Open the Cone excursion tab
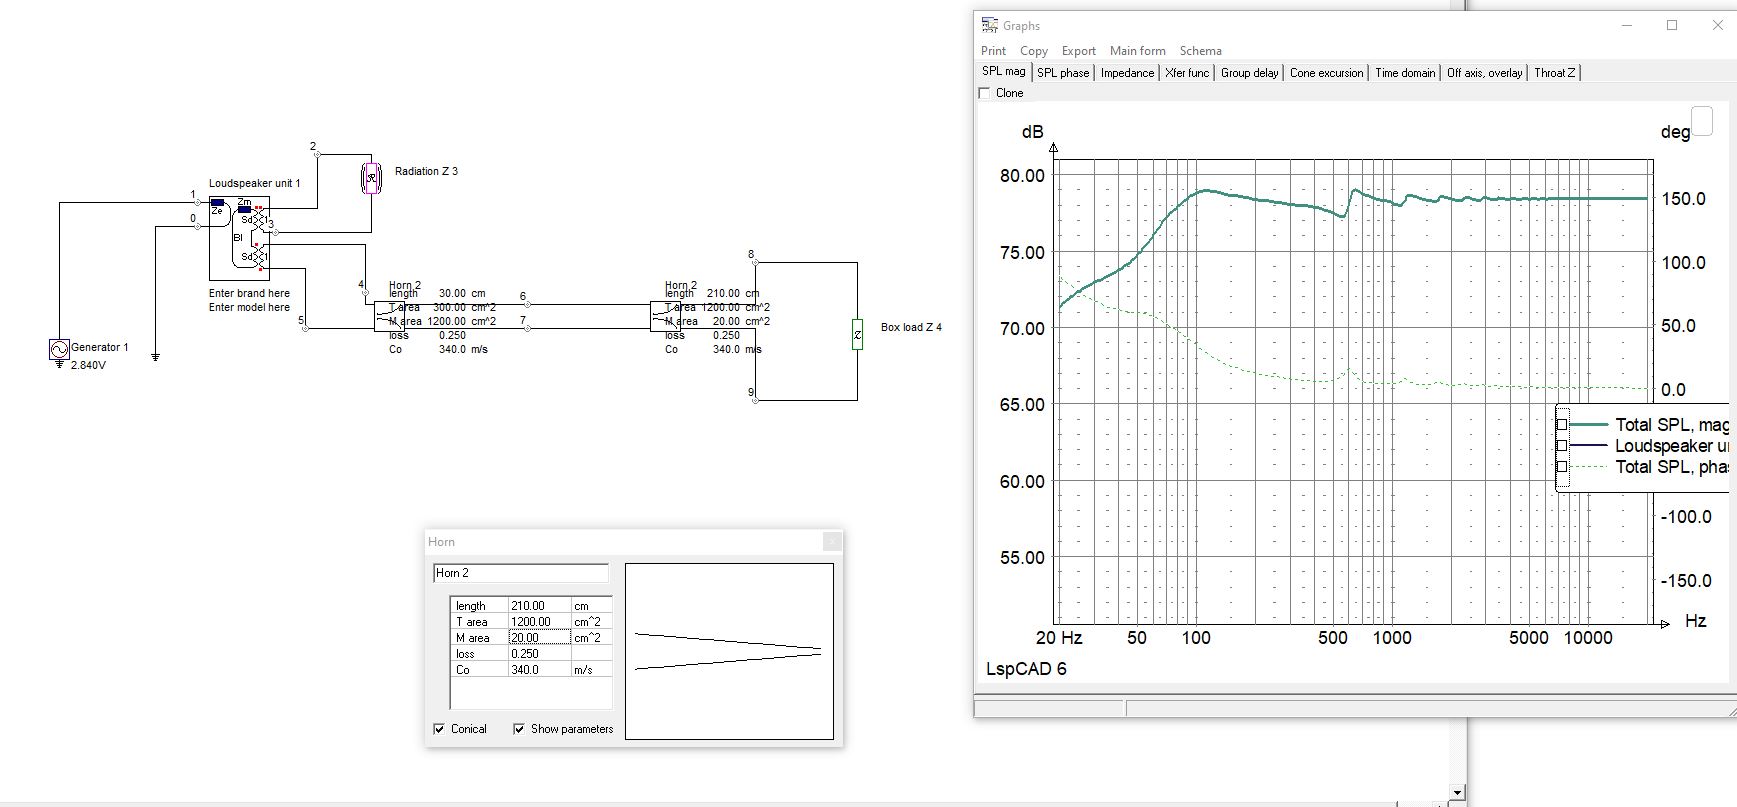The height and width of the screenshot is (807, 1737). [x=1326, y=73]
